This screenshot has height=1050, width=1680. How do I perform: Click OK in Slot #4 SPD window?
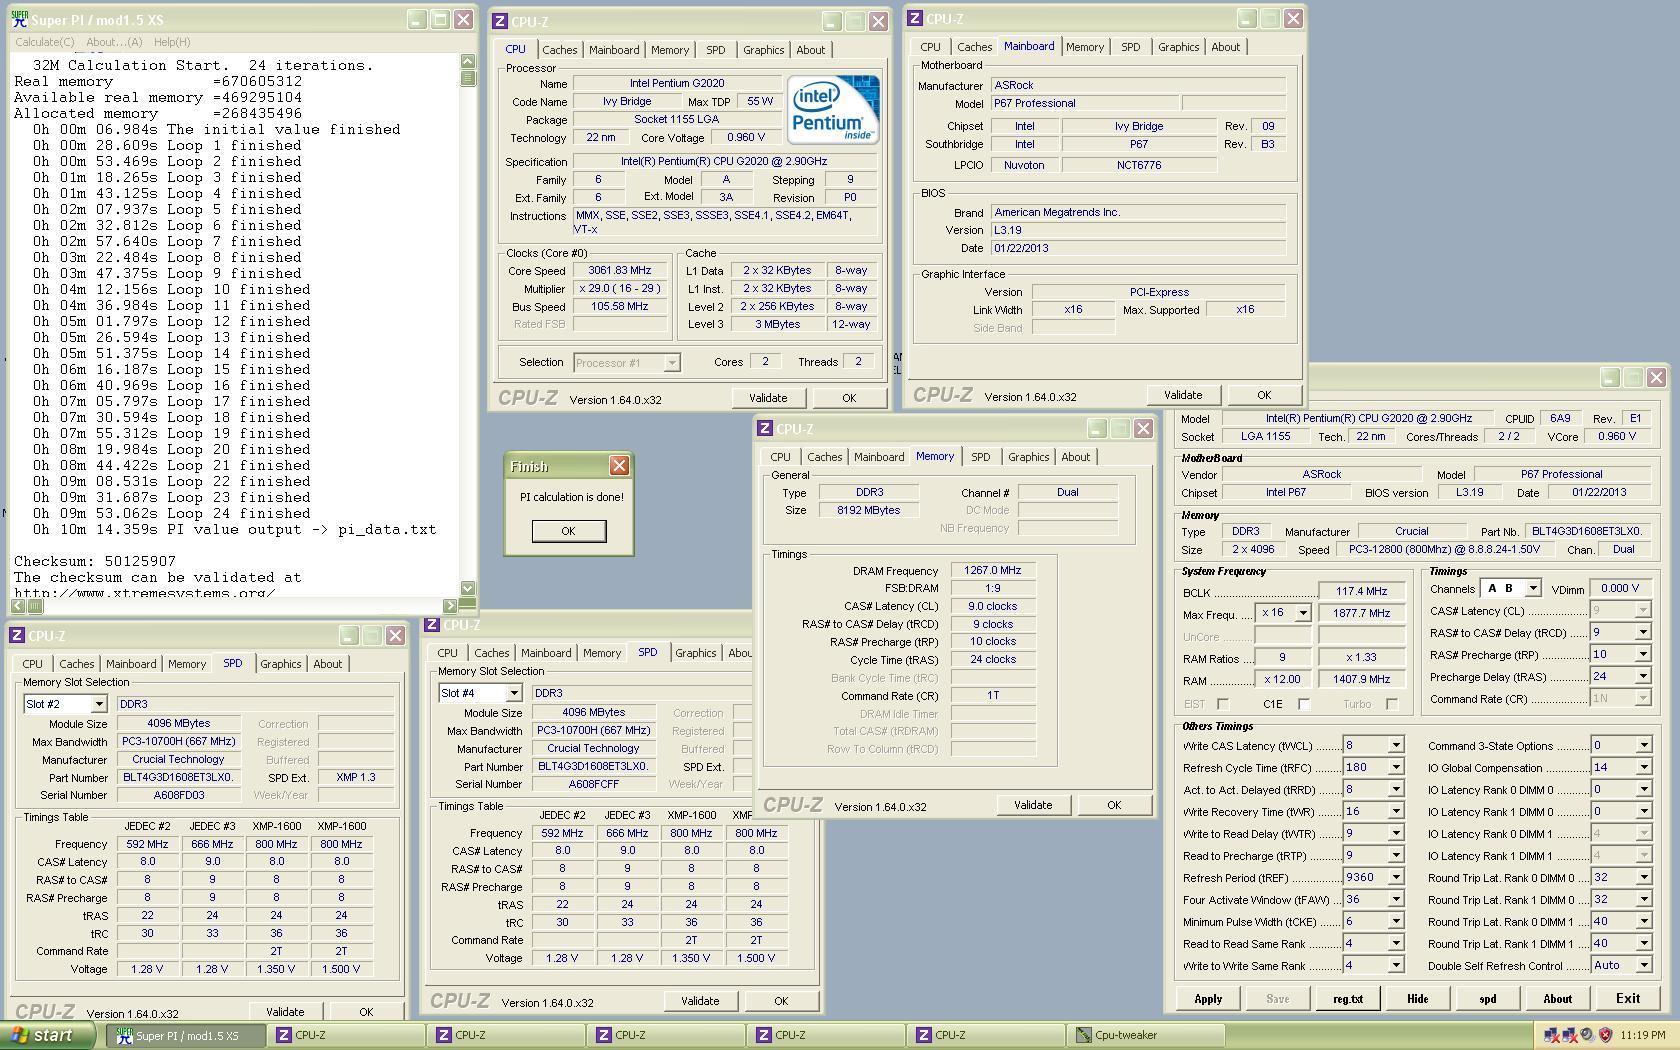pyautogui.click(x=781, y=1001)
